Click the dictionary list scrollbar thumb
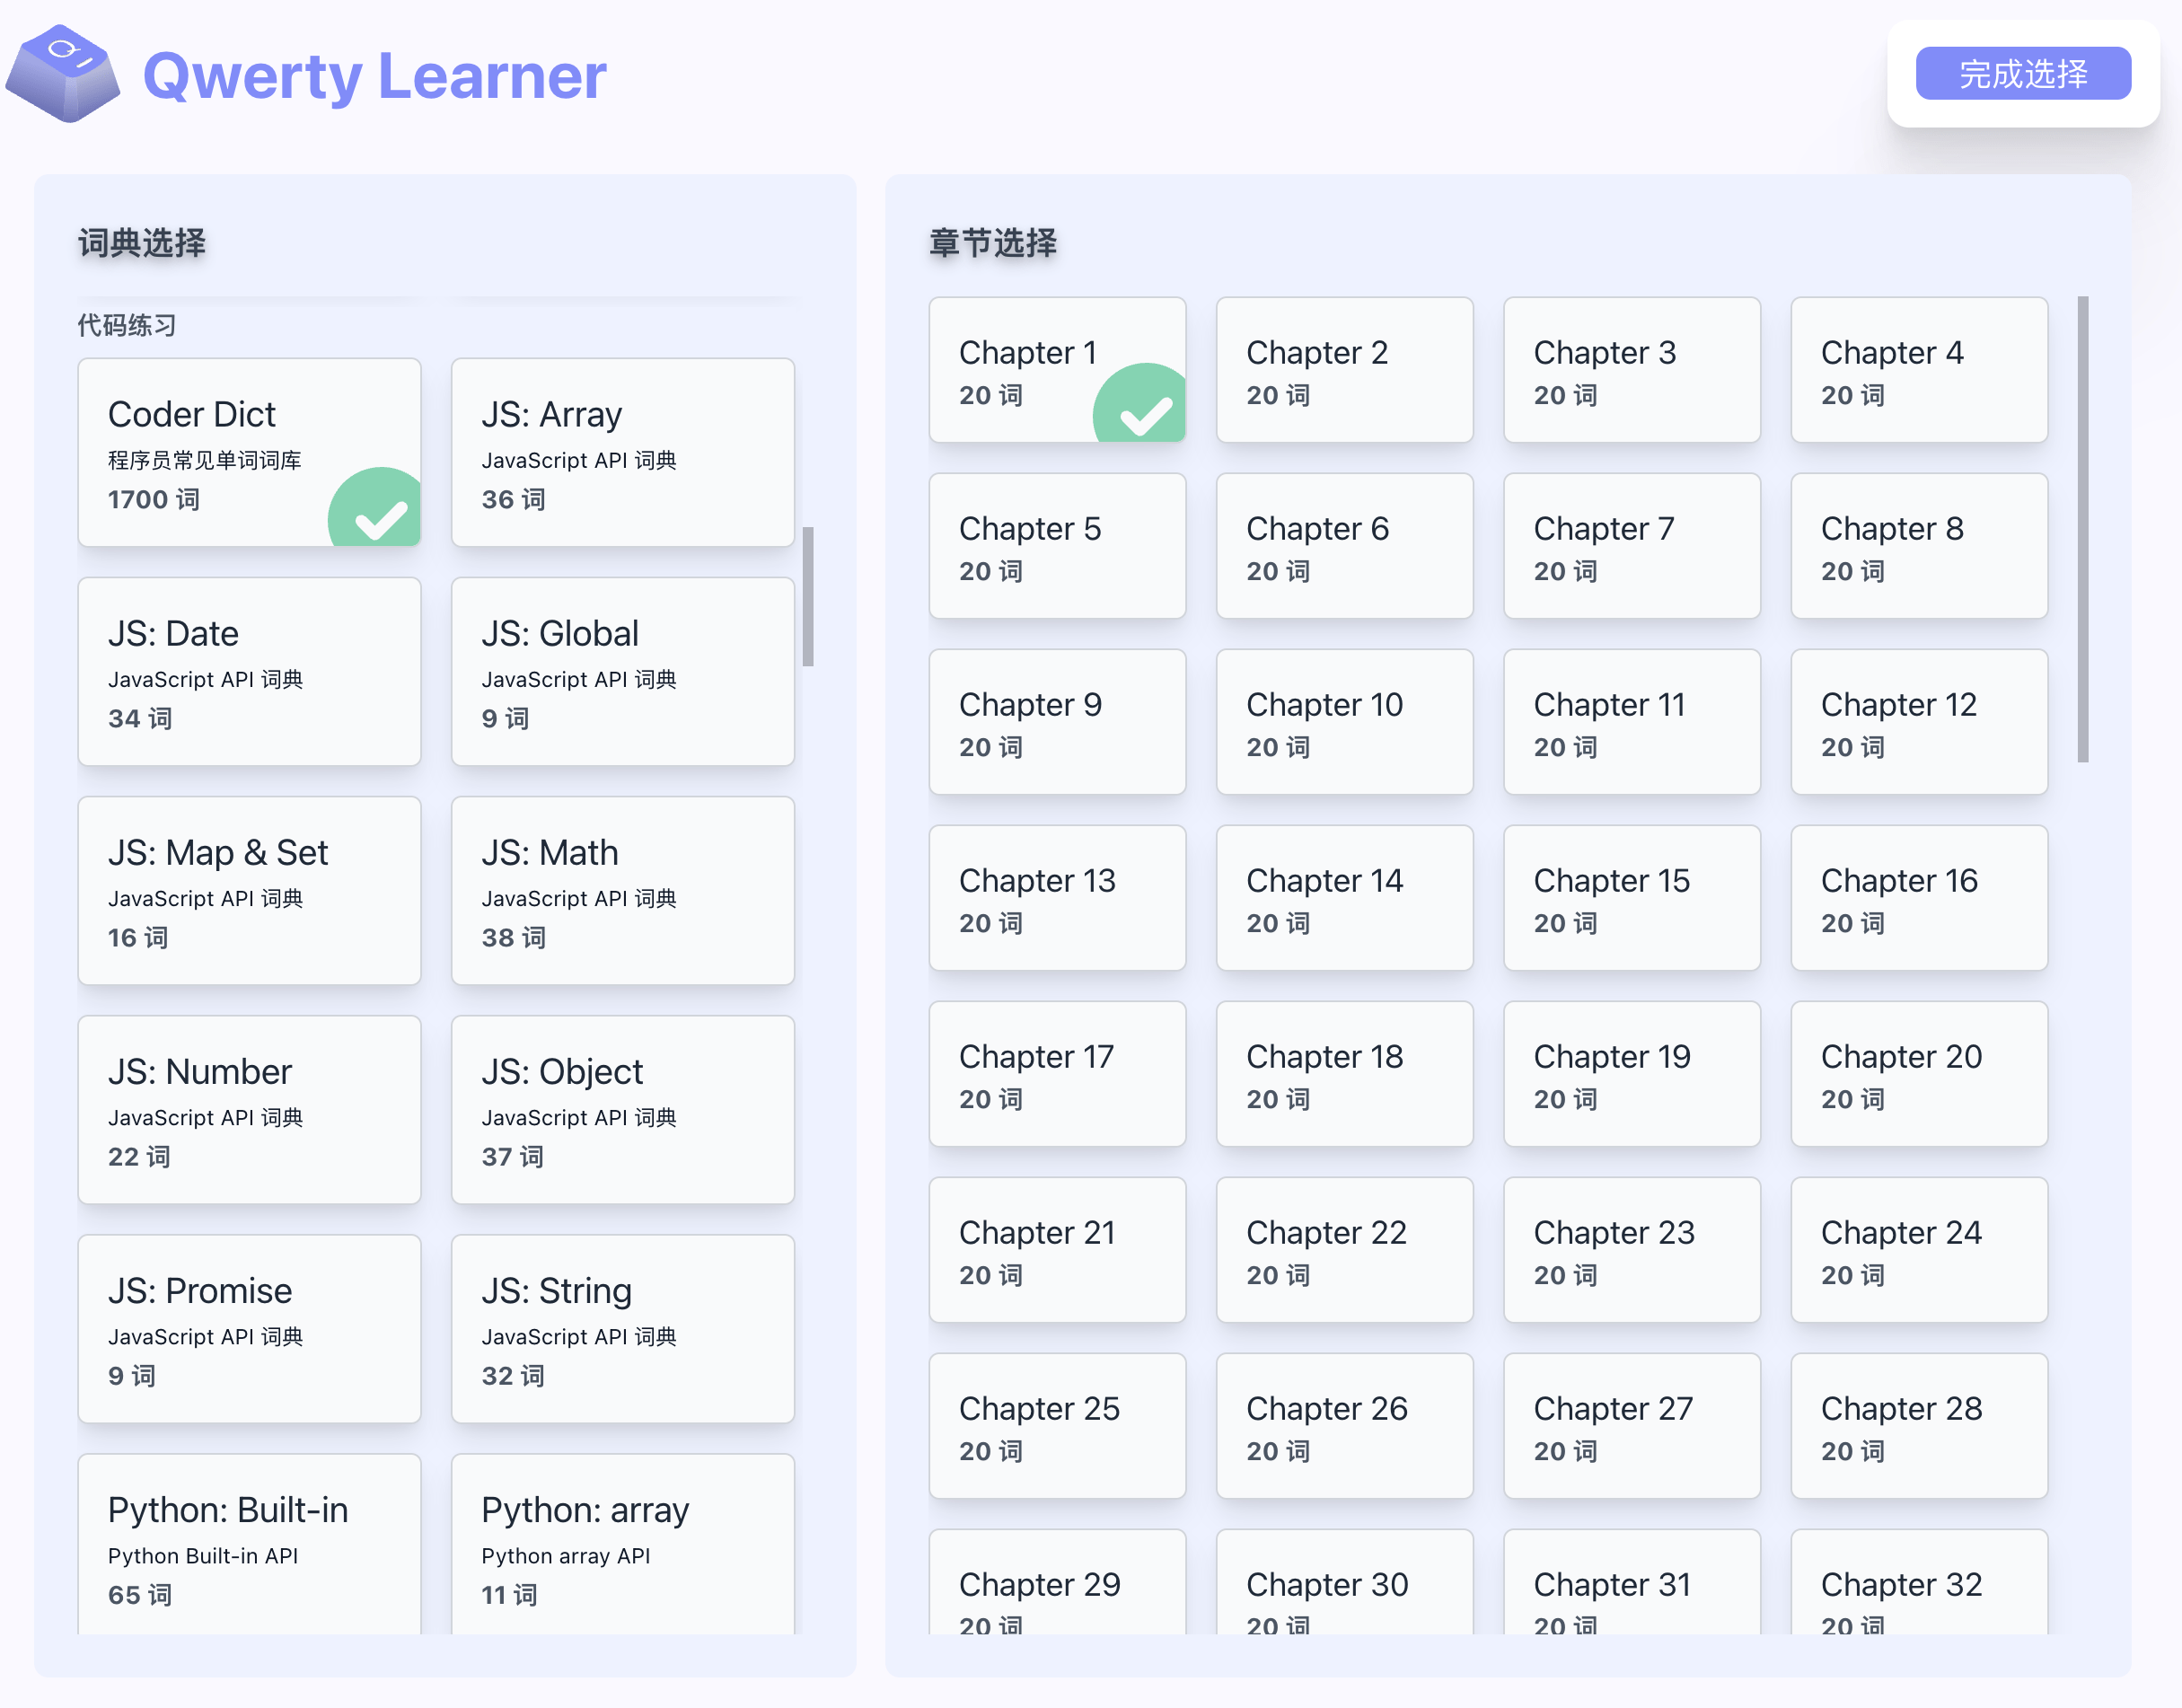Viewport: 2182px width, 1708px height. 808,597
